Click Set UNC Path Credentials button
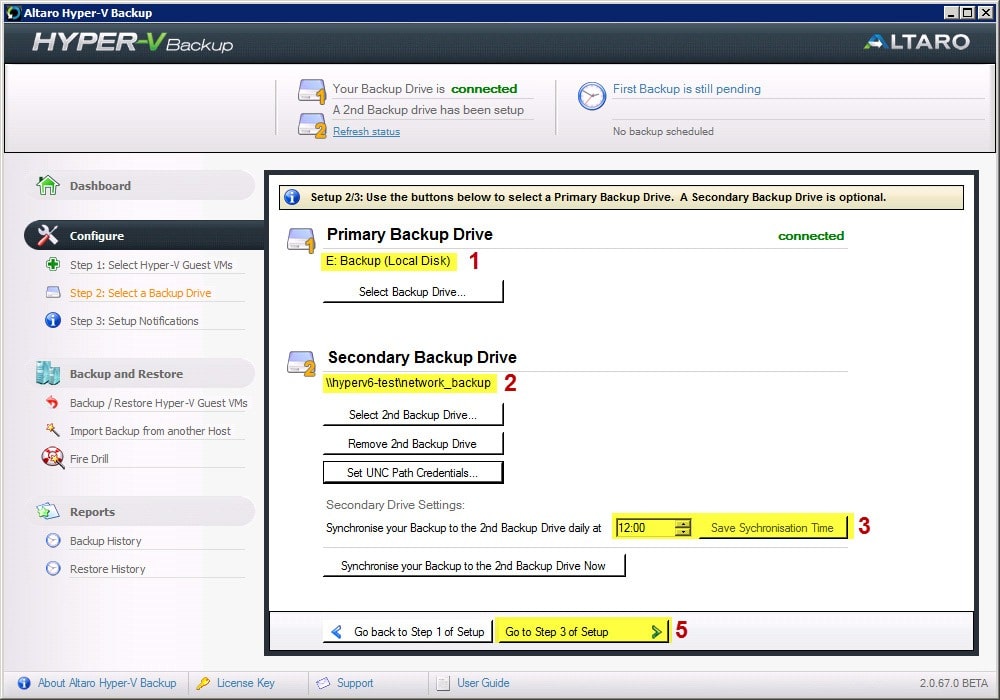Image resolution: width=1000 pixels, height=700 pixels. pyautogui.click(x=413, y=472)
